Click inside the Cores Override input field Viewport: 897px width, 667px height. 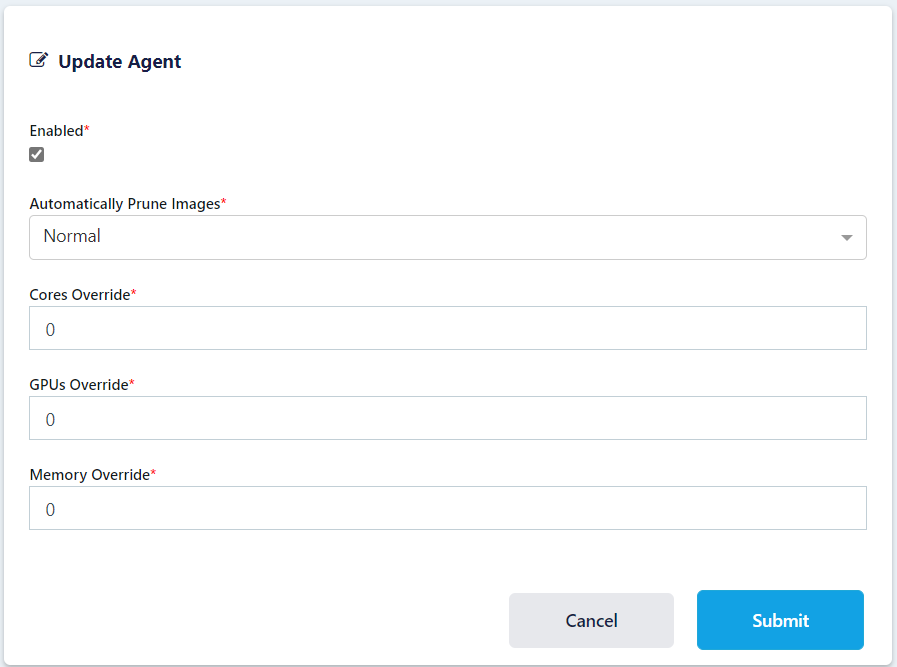448,327
